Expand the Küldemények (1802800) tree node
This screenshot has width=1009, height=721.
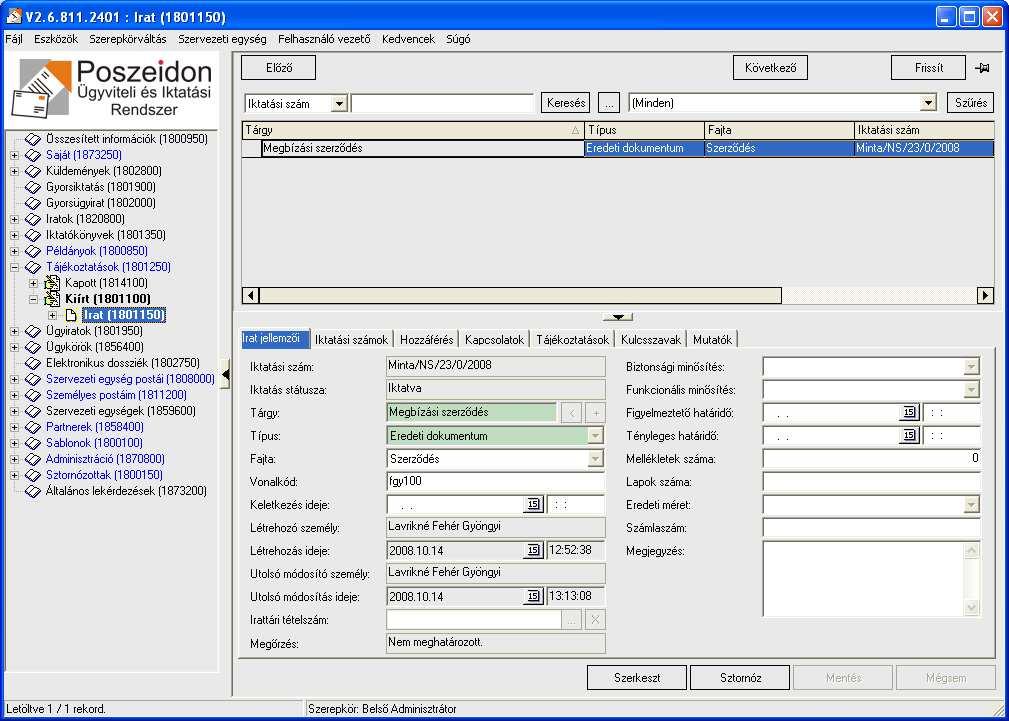(x=15, y=171)
